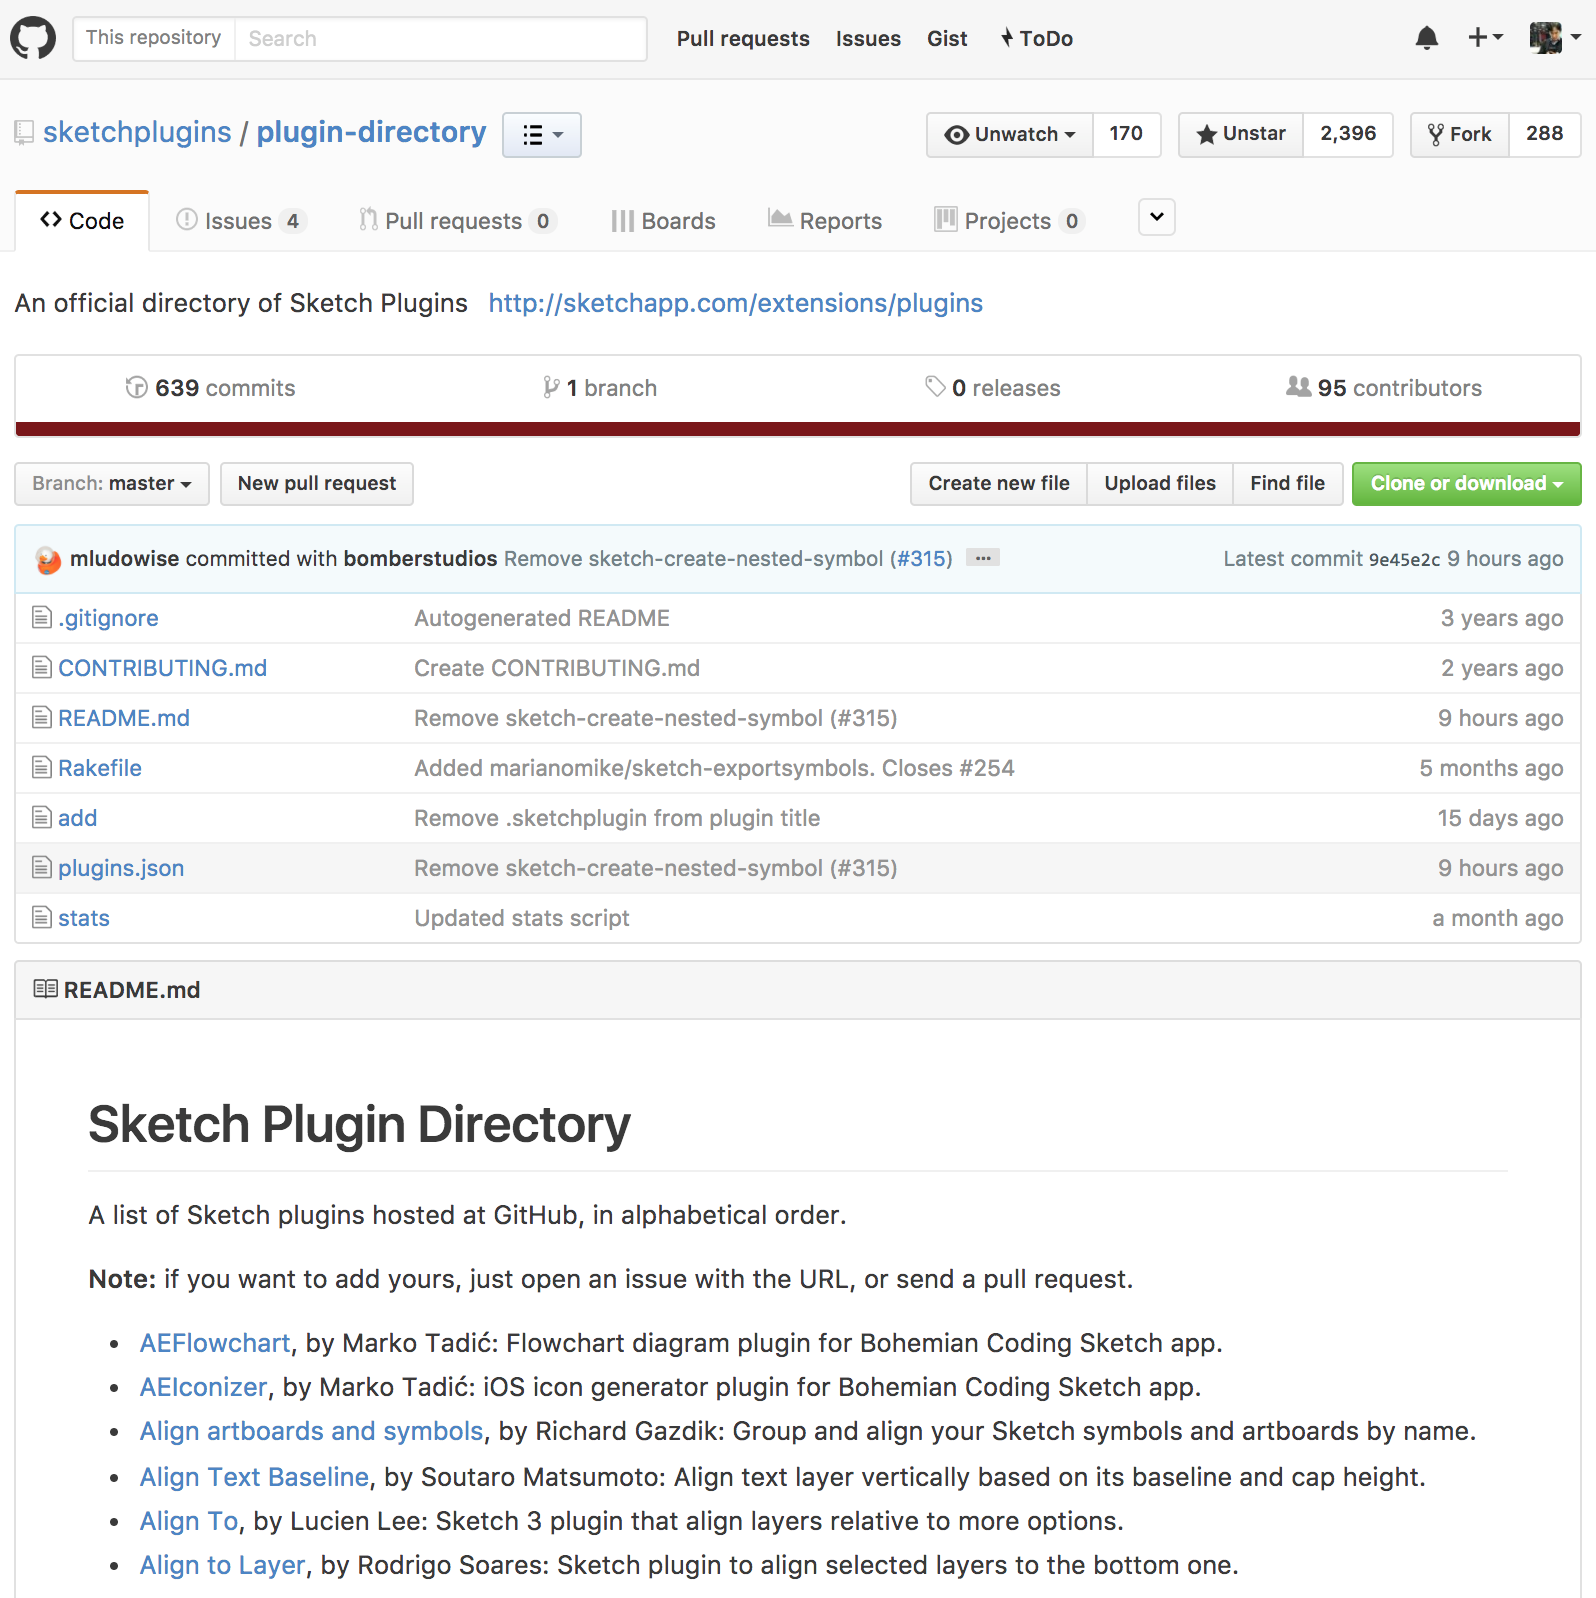The image size is (1596, 1598).
Task: Open Gist in top navigation
Action: (947, 39)
